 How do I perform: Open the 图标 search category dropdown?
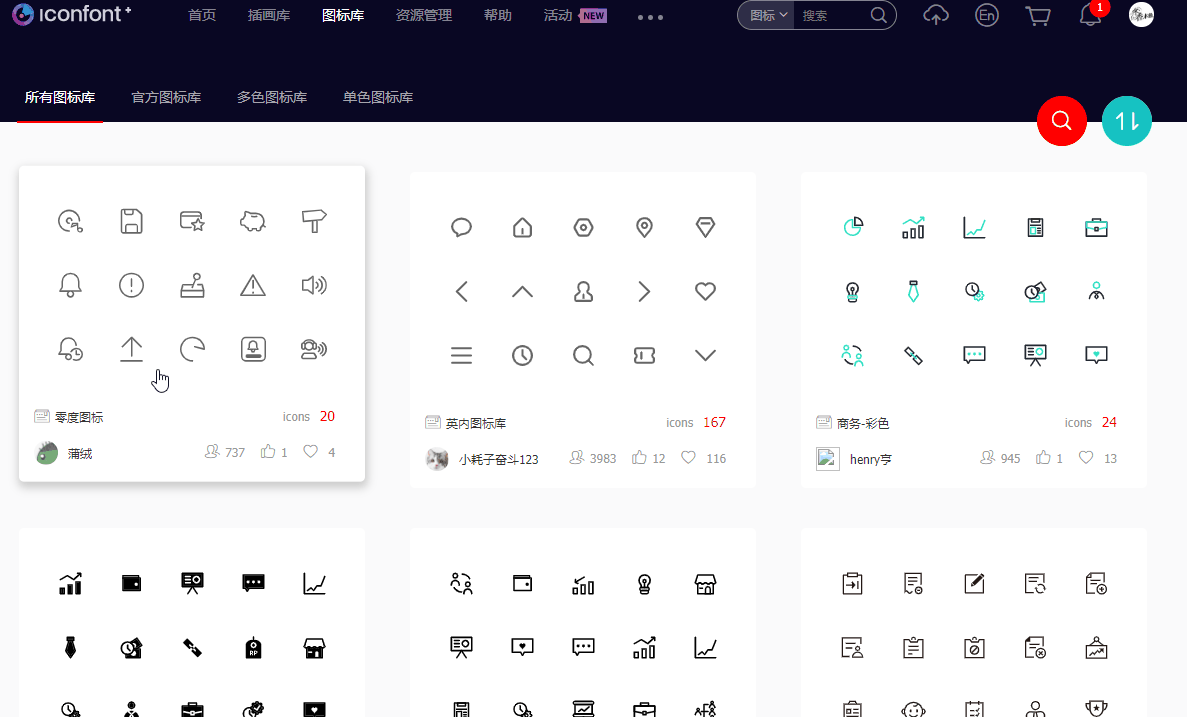pyautogui.click(x=765, y=15)
